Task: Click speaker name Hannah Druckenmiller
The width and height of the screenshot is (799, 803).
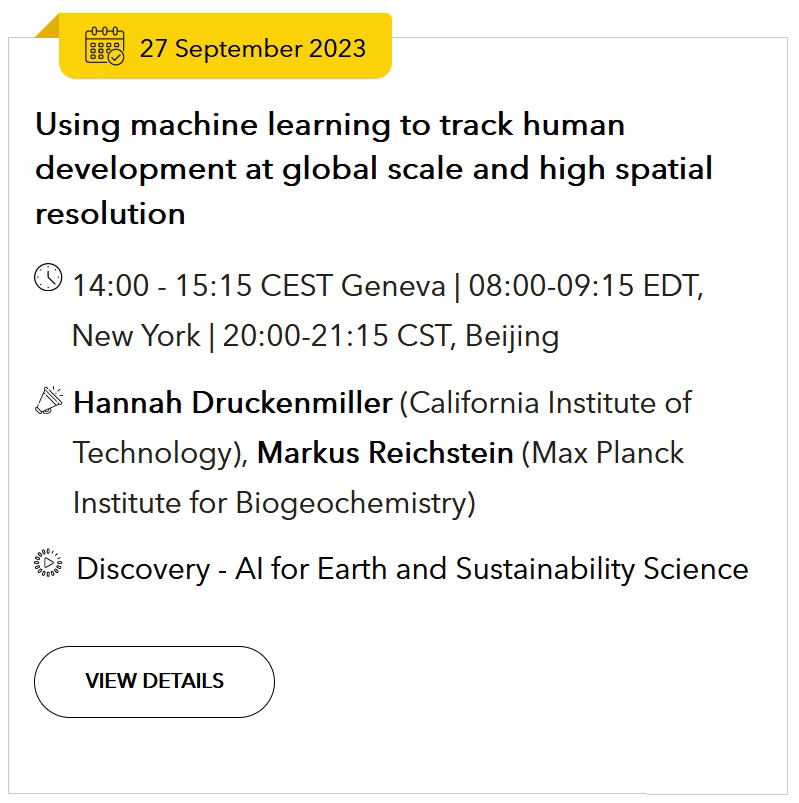Action: (x=233, y=403)
